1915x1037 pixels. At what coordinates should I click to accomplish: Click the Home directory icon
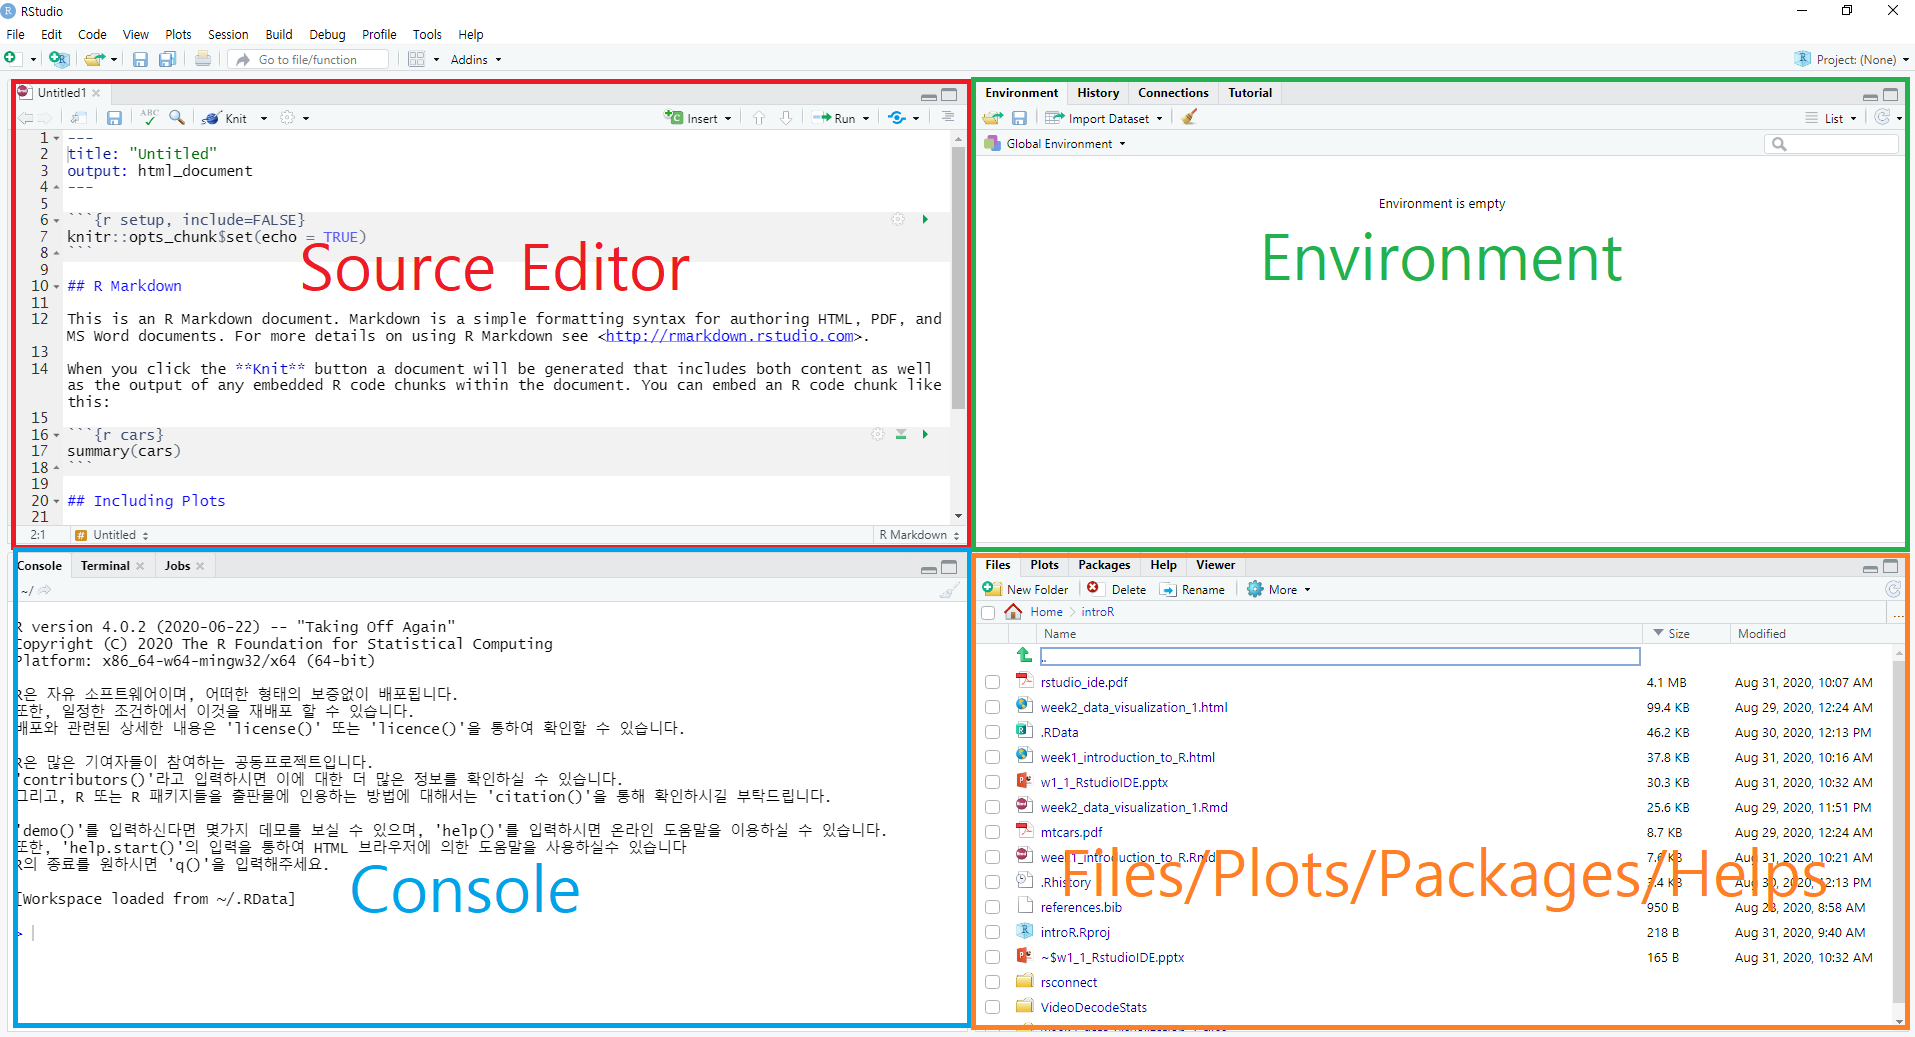click(1013, 612)
